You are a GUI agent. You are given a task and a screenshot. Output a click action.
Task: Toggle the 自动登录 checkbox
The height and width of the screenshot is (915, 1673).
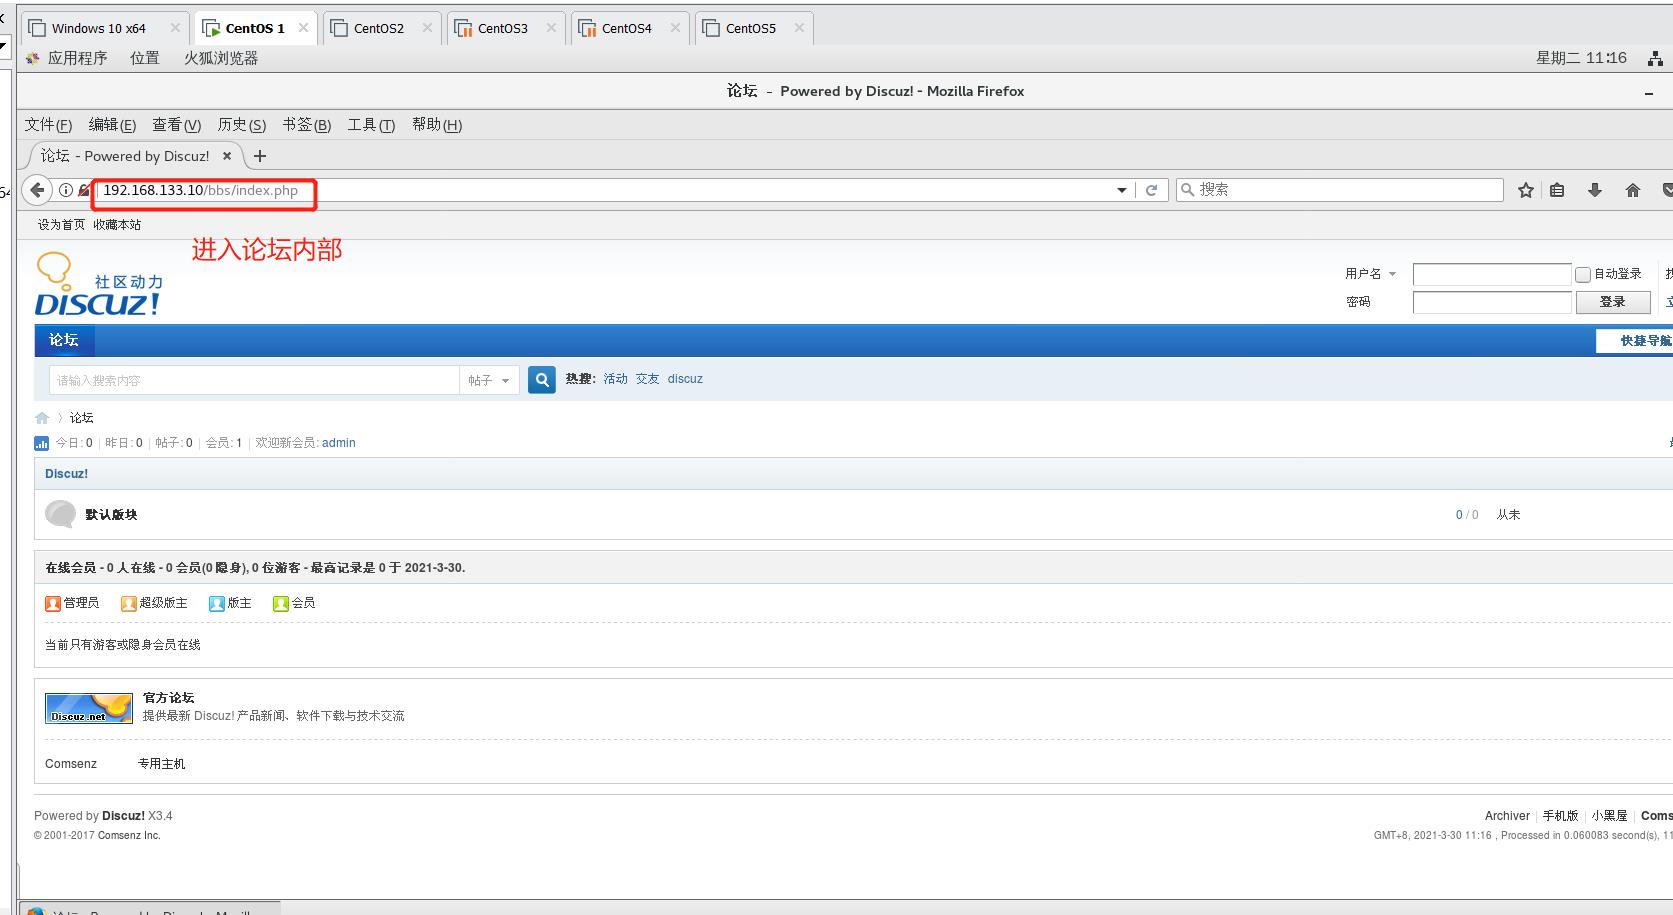[1583, 274]
